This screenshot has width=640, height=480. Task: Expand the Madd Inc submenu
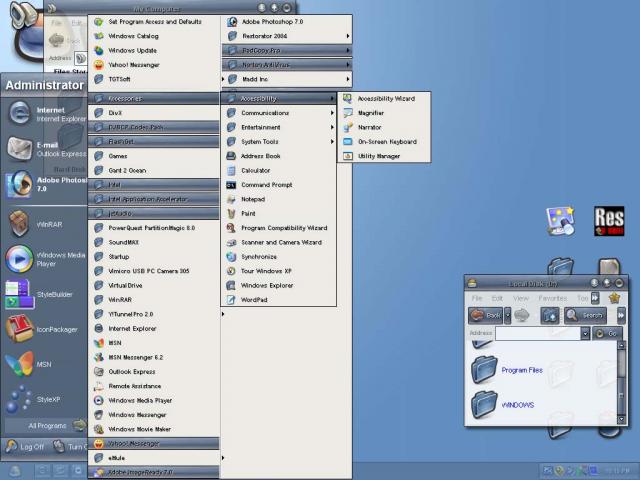pos(287,79)
